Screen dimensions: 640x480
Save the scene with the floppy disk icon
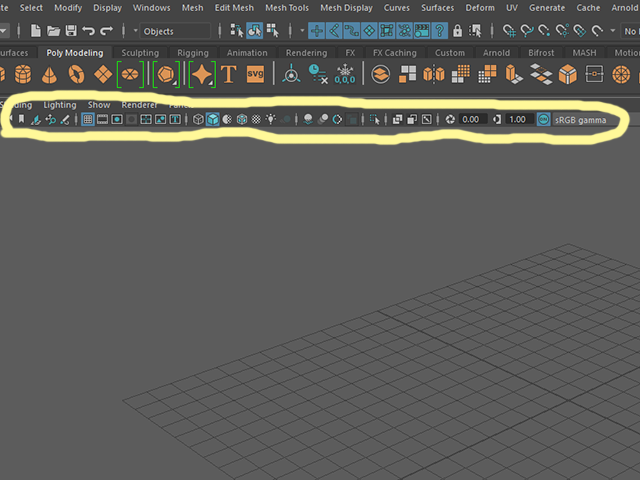click(x=71, y=31)
